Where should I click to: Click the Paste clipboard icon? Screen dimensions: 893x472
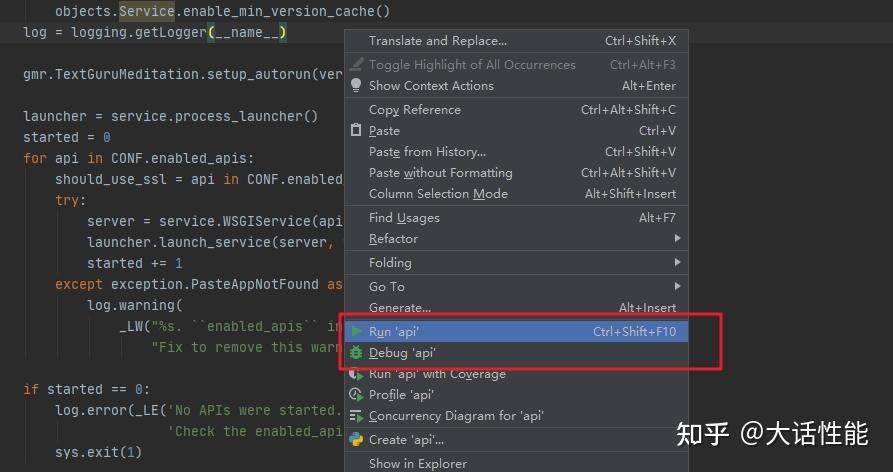tap(356, 130)
